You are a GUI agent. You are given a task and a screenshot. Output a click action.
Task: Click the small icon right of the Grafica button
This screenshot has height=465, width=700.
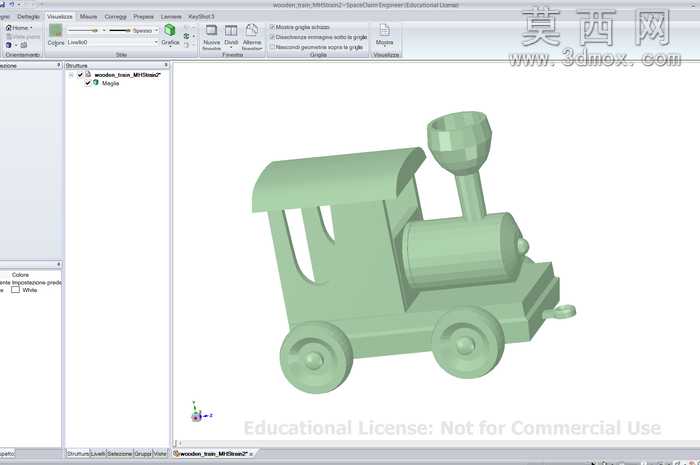click(187, 36)
